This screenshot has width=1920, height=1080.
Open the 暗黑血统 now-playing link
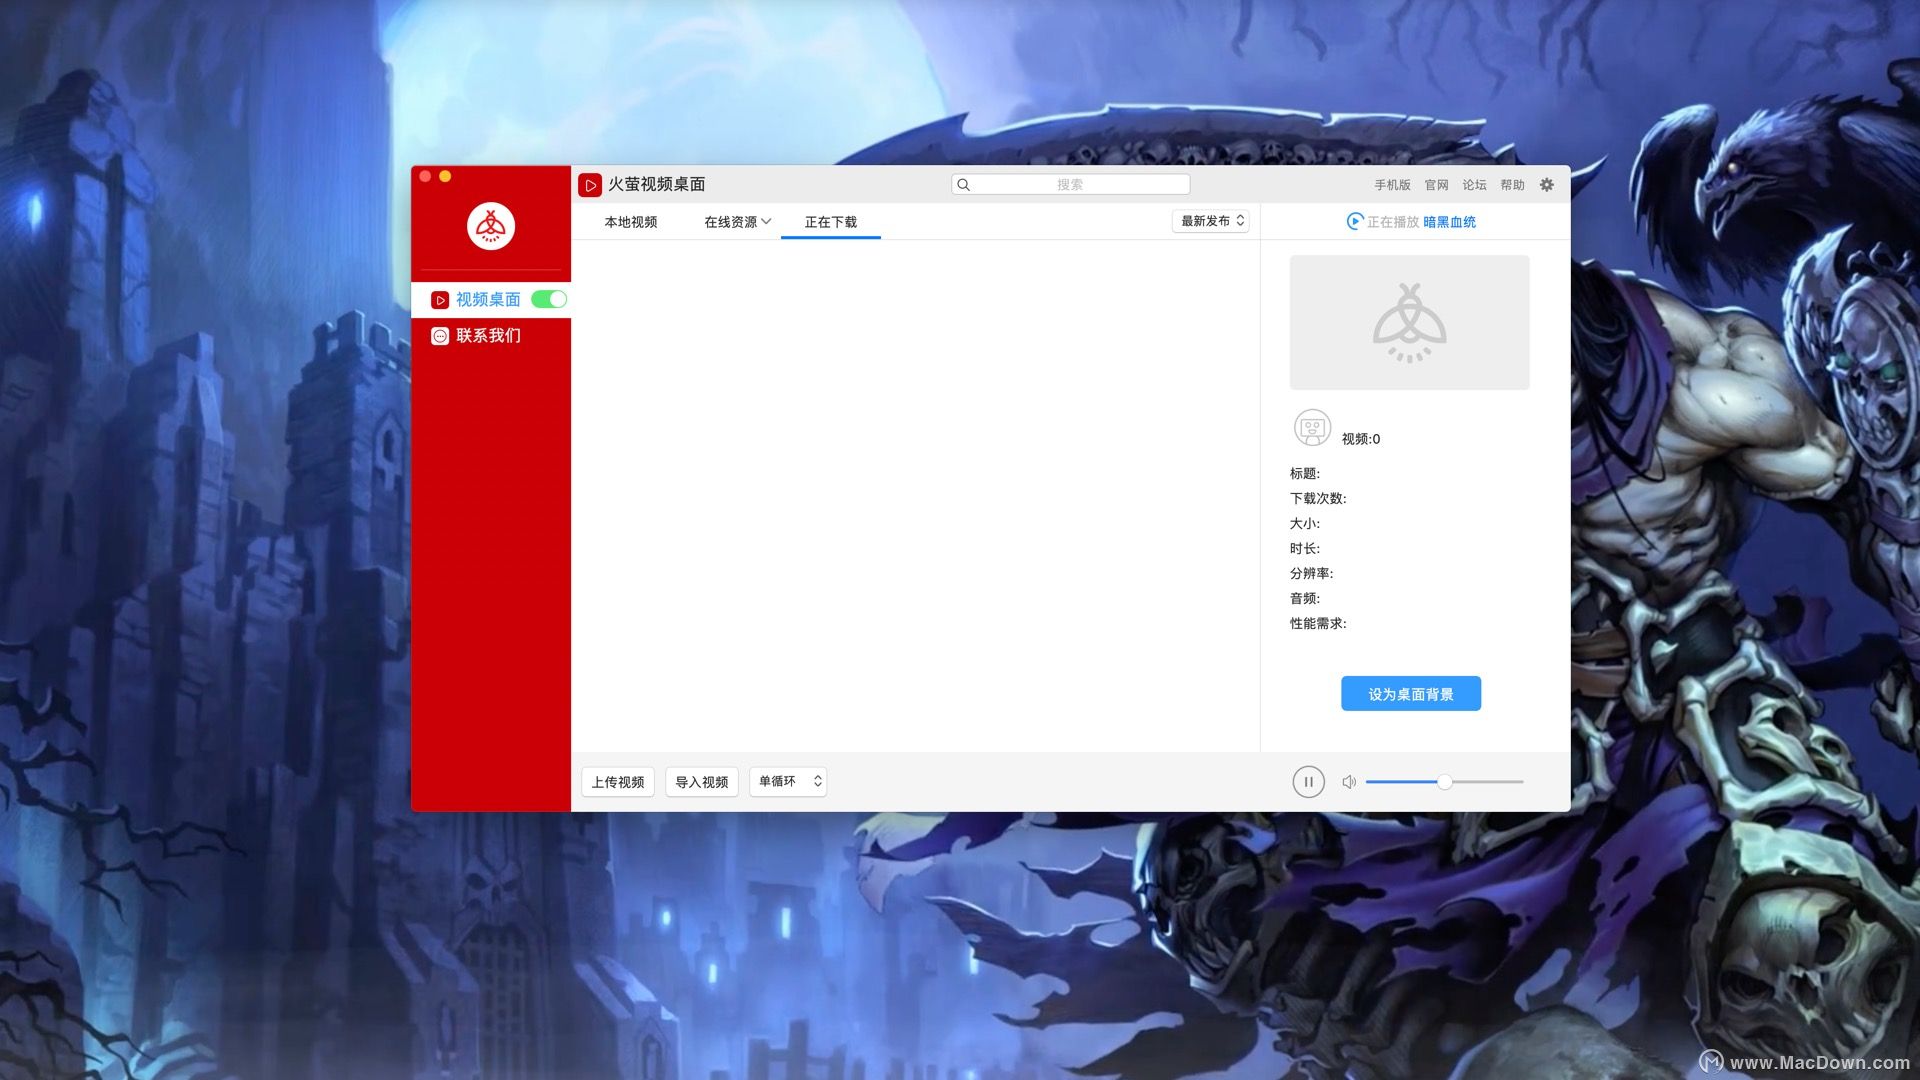pyautogui.click(x=1450, y=221)
